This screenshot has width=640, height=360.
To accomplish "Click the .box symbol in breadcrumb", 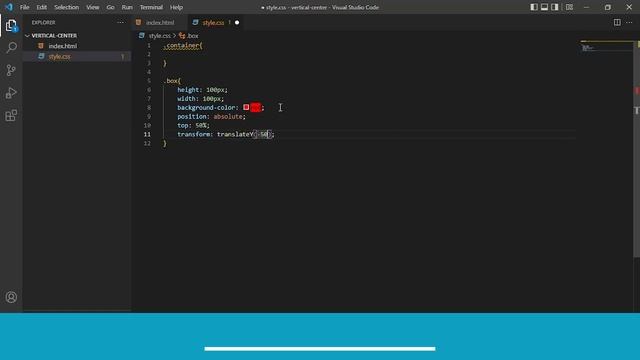I will 189,36.
